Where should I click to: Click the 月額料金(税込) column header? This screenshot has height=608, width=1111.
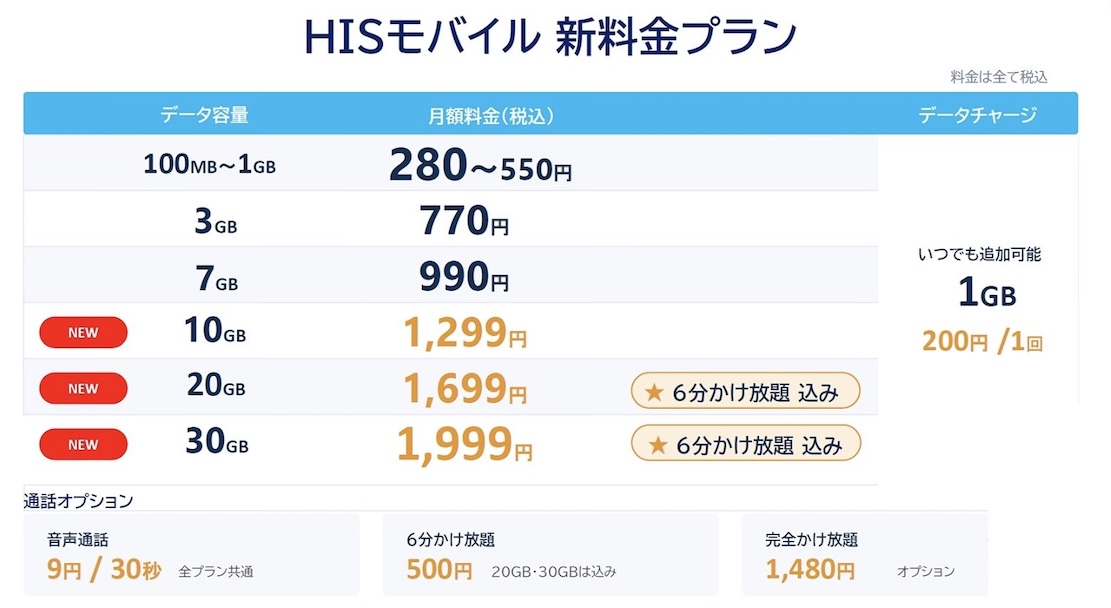[490, 116]
